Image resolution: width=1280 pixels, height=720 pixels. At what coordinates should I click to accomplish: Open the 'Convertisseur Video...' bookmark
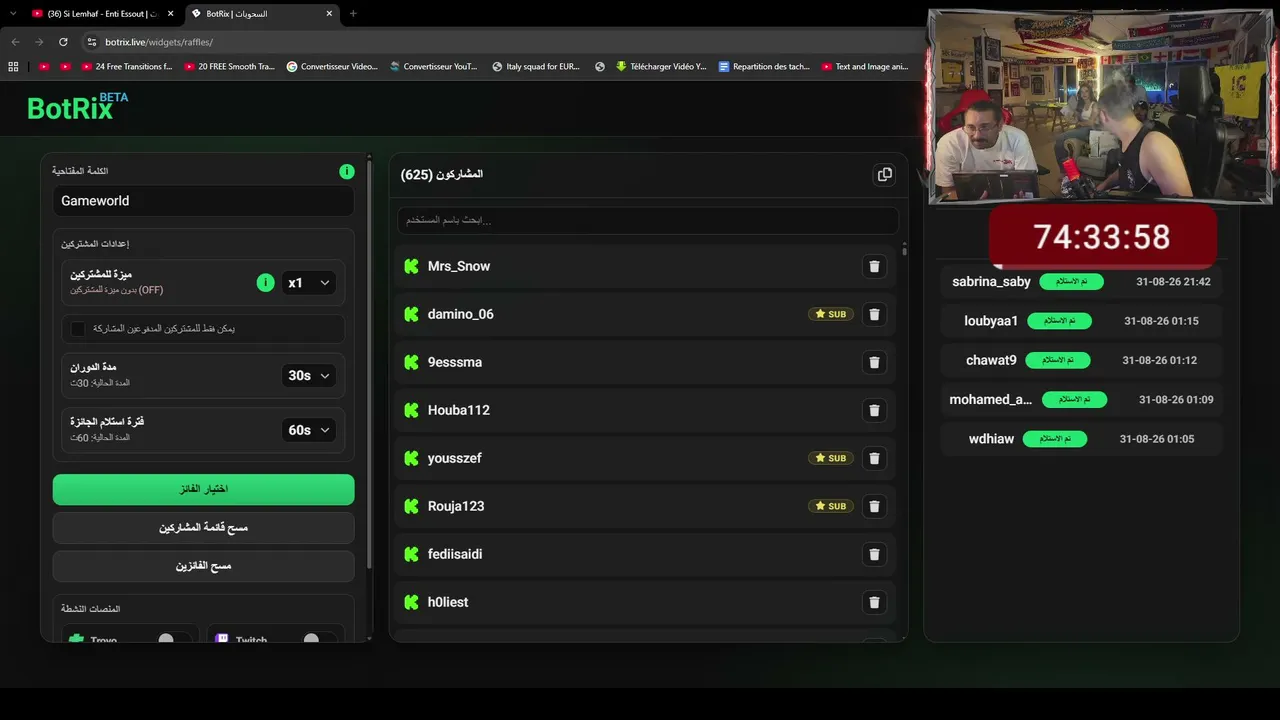coord(332,67)
